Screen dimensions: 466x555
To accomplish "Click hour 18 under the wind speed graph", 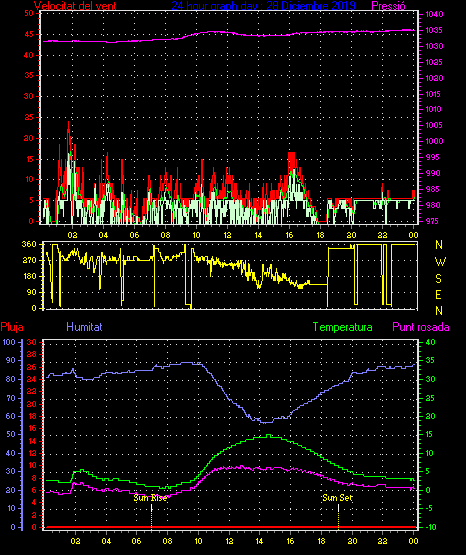I will (320, 235).
